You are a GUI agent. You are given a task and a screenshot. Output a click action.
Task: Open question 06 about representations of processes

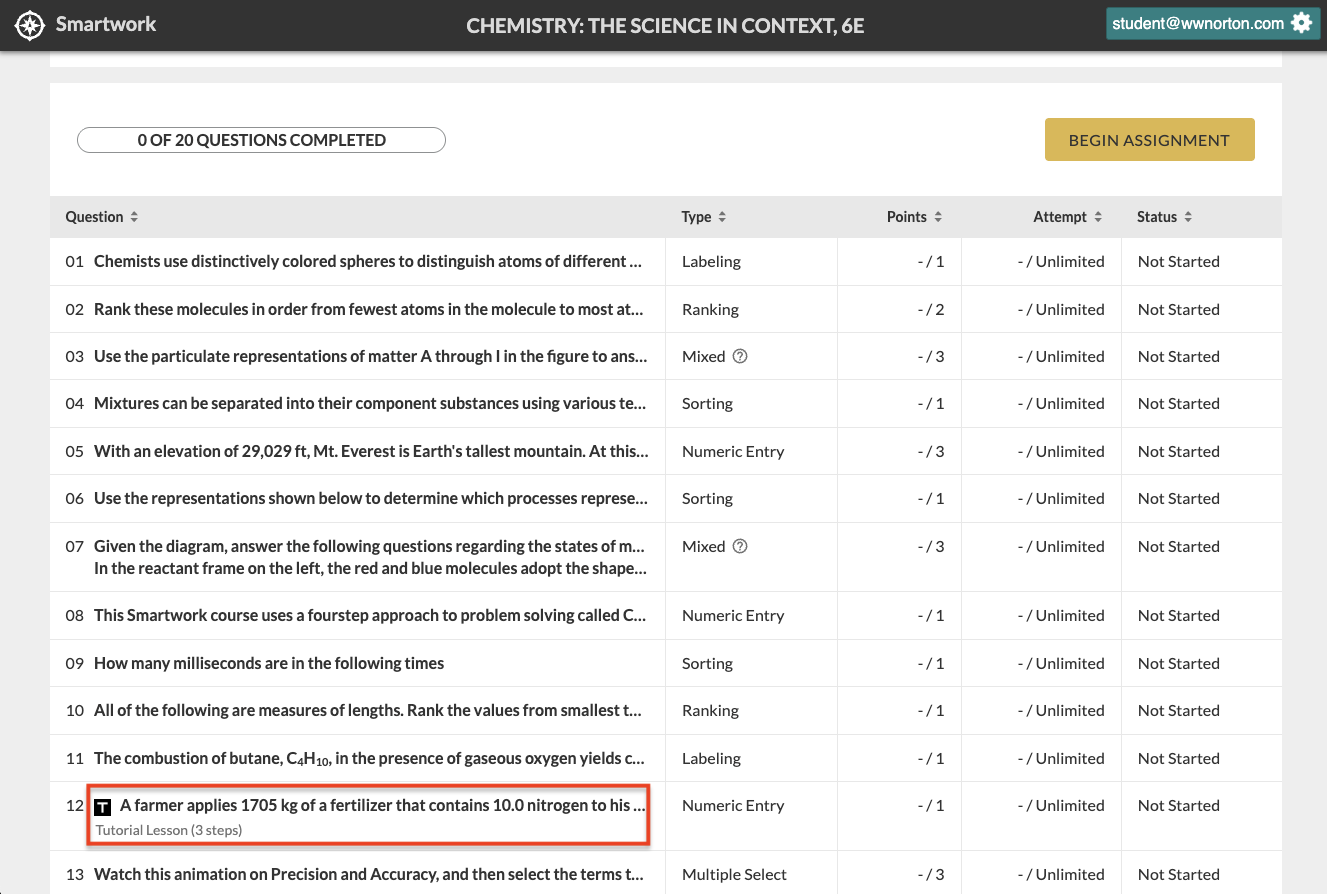tap(371, 499)
